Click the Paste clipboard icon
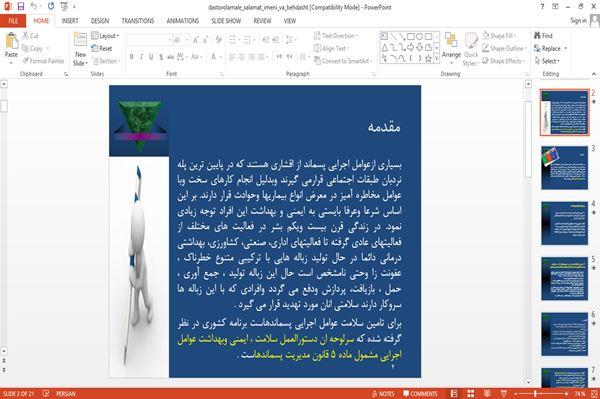 click(11, 41)
